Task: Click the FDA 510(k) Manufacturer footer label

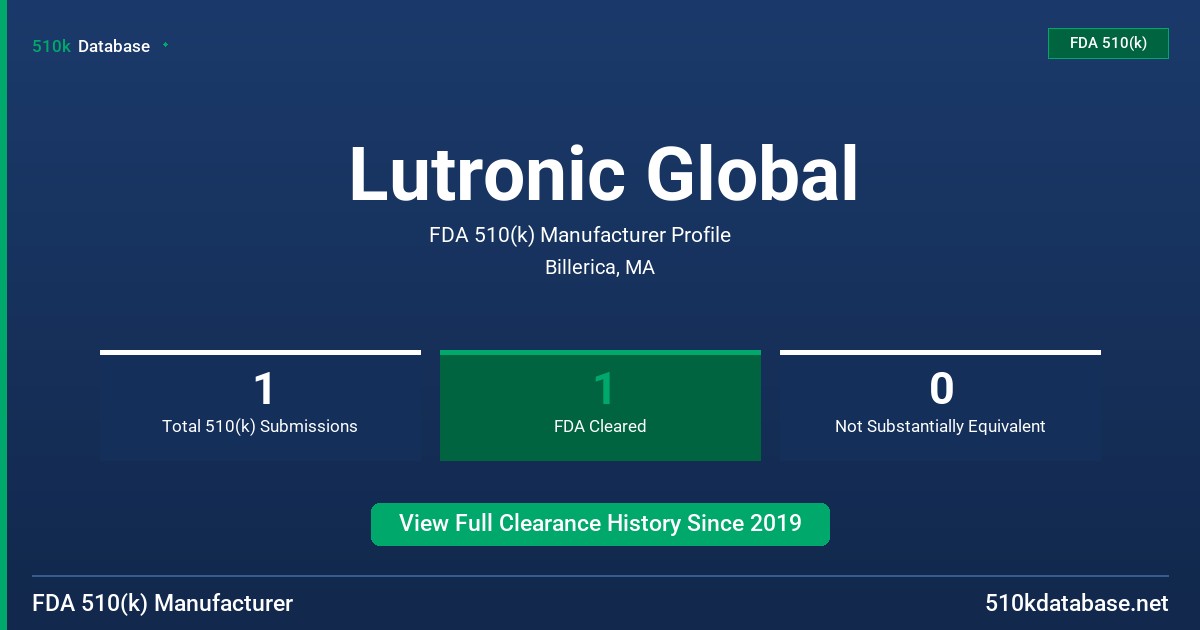Action: click(163, 604)
